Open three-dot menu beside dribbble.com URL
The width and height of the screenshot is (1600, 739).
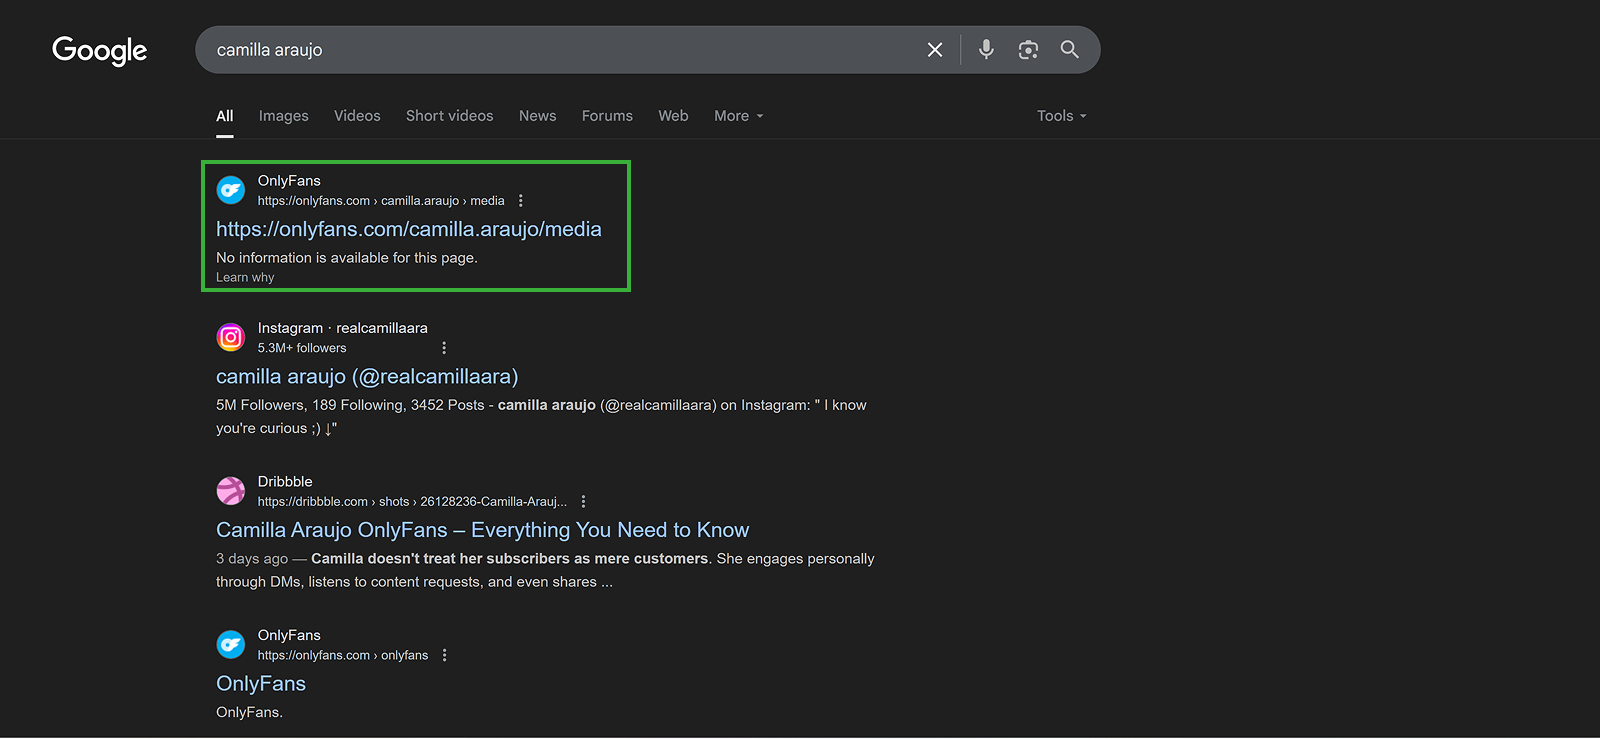584,502
